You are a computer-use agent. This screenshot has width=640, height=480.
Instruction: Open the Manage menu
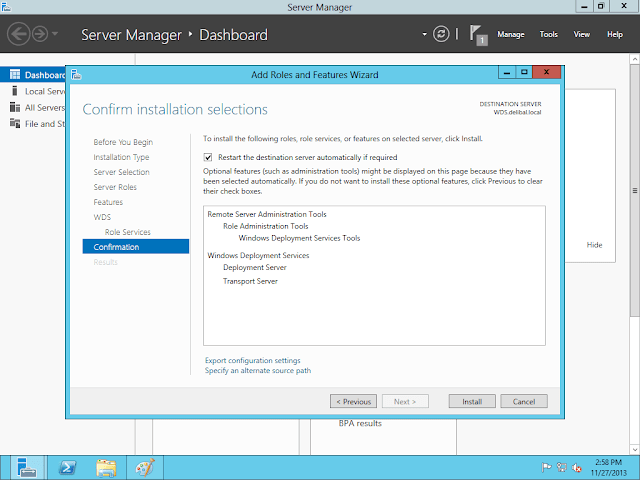pyautogui.click(x=510, y=35)
